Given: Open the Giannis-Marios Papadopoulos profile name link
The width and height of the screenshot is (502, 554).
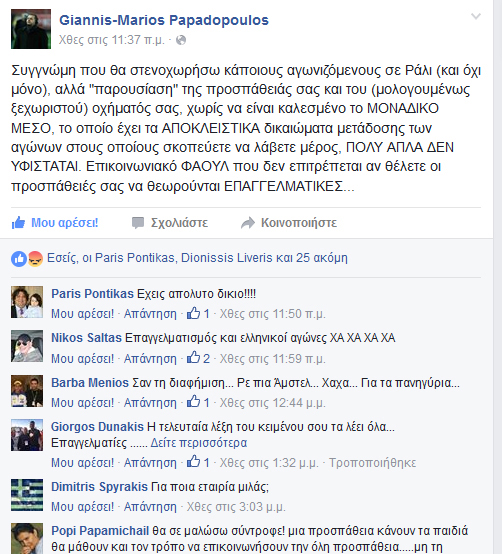Looking at the screenshot, I should (x=164, y=20).
